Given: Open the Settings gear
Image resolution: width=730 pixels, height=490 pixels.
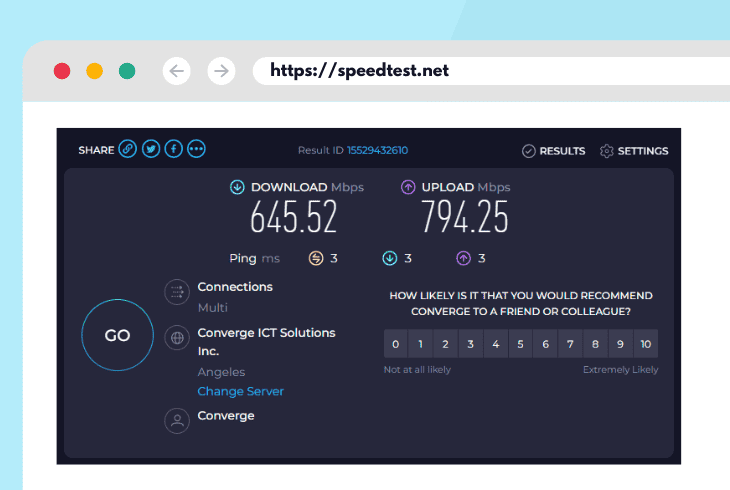Looking at the screenshot, I should tap(634, 151).
